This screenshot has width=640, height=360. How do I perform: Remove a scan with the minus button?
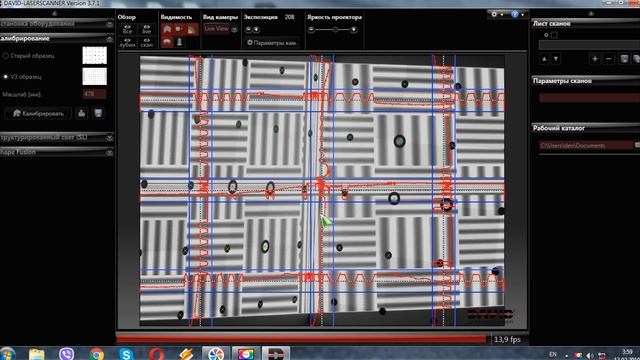coord(609,59)
